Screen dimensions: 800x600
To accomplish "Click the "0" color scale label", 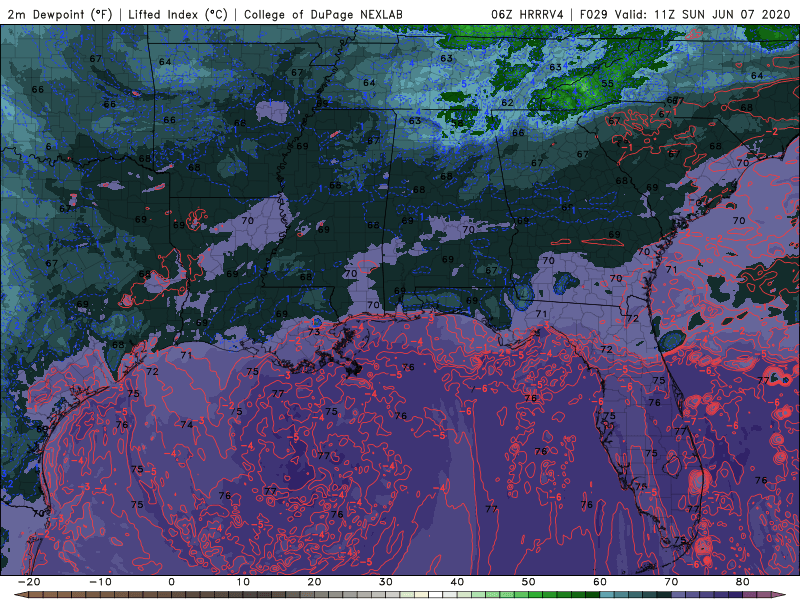I will click(171, 582).
